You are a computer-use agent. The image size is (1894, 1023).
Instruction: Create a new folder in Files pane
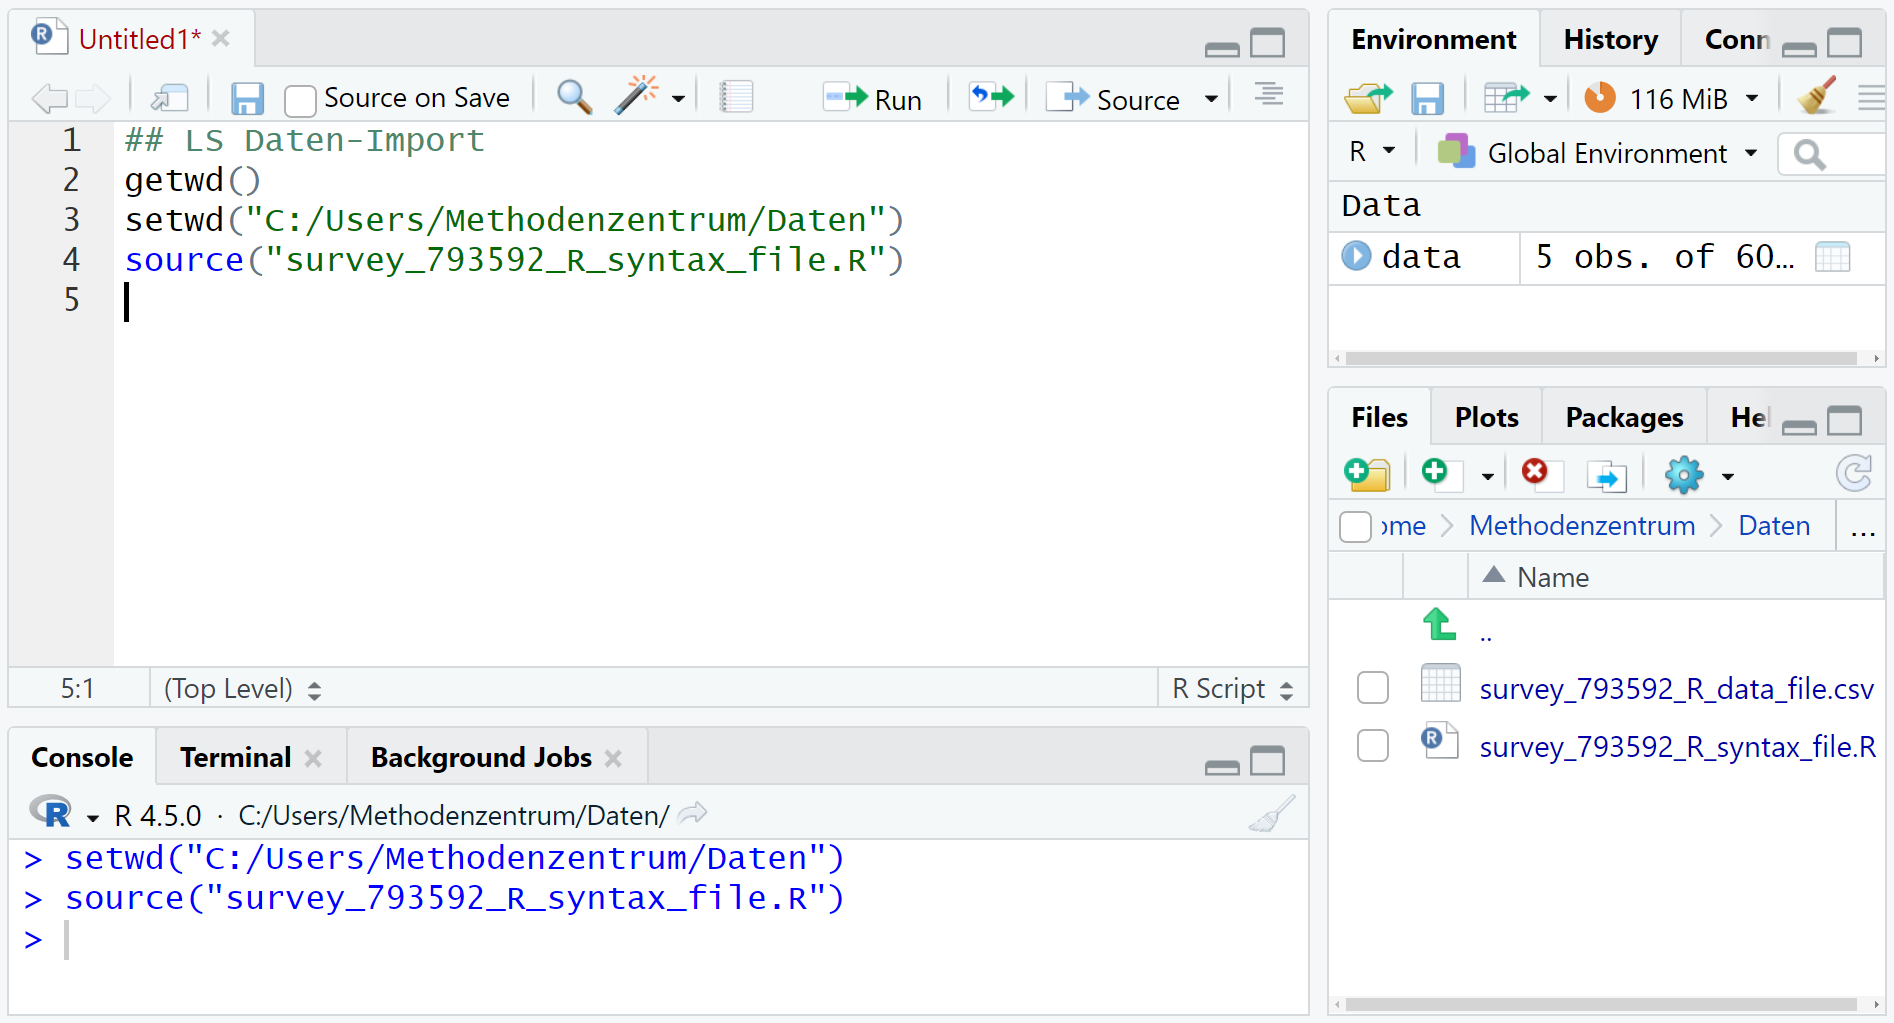1367,474
